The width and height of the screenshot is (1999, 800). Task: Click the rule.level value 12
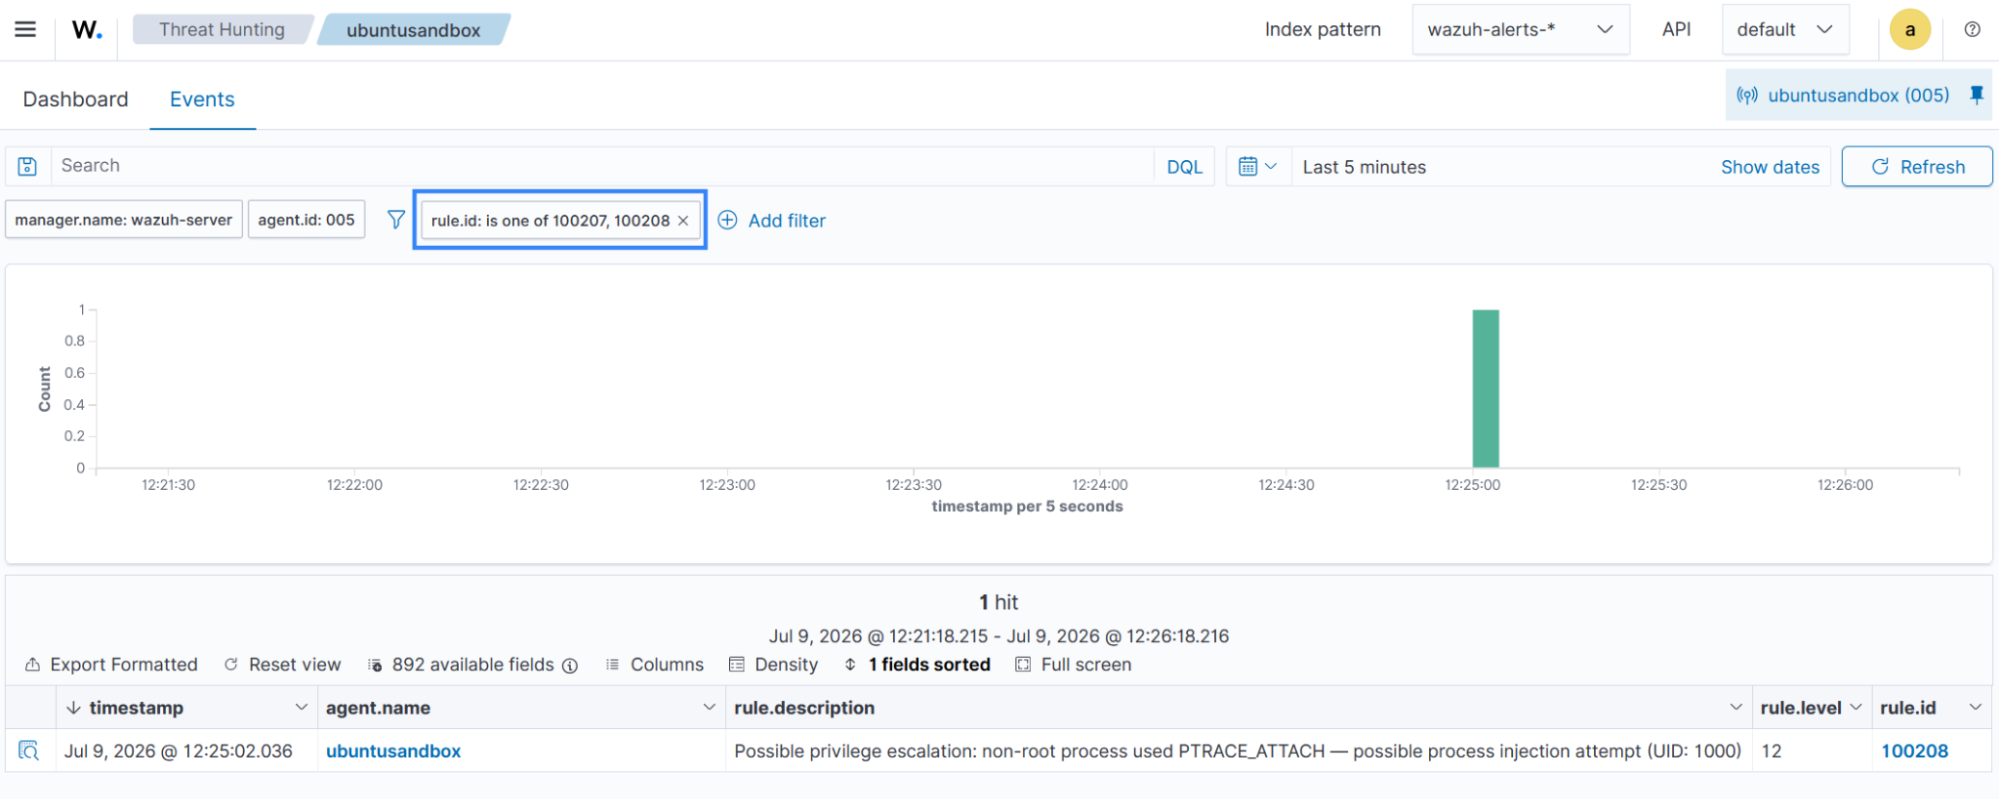[1771, 751]
